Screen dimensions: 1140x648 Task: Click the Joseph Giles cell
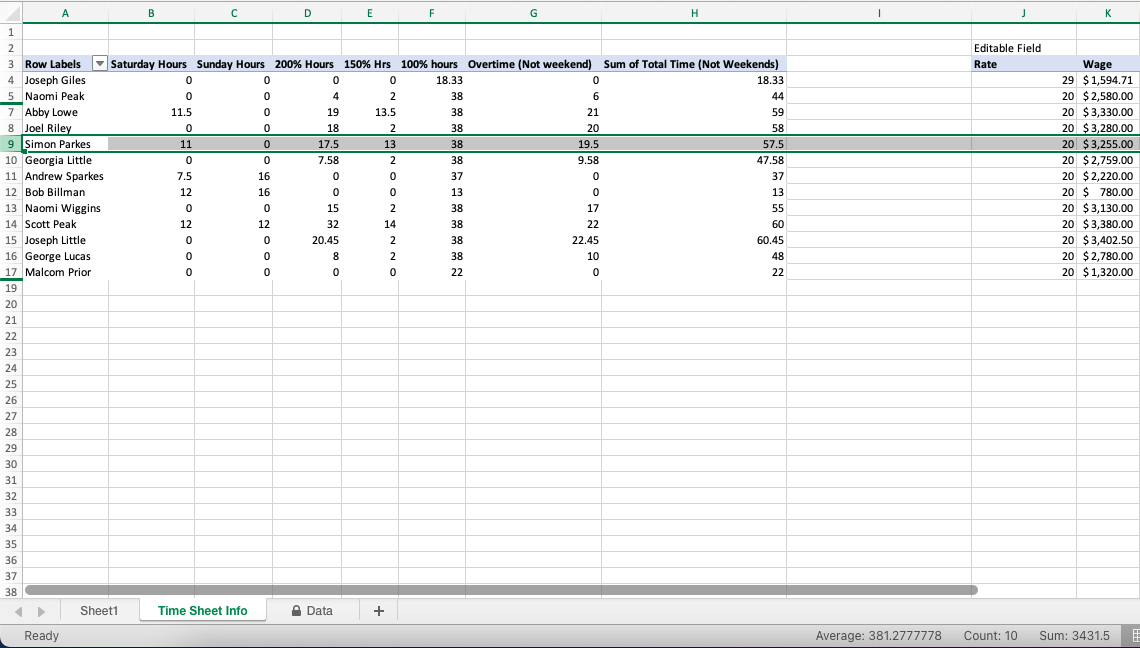(x=65, y=80)
